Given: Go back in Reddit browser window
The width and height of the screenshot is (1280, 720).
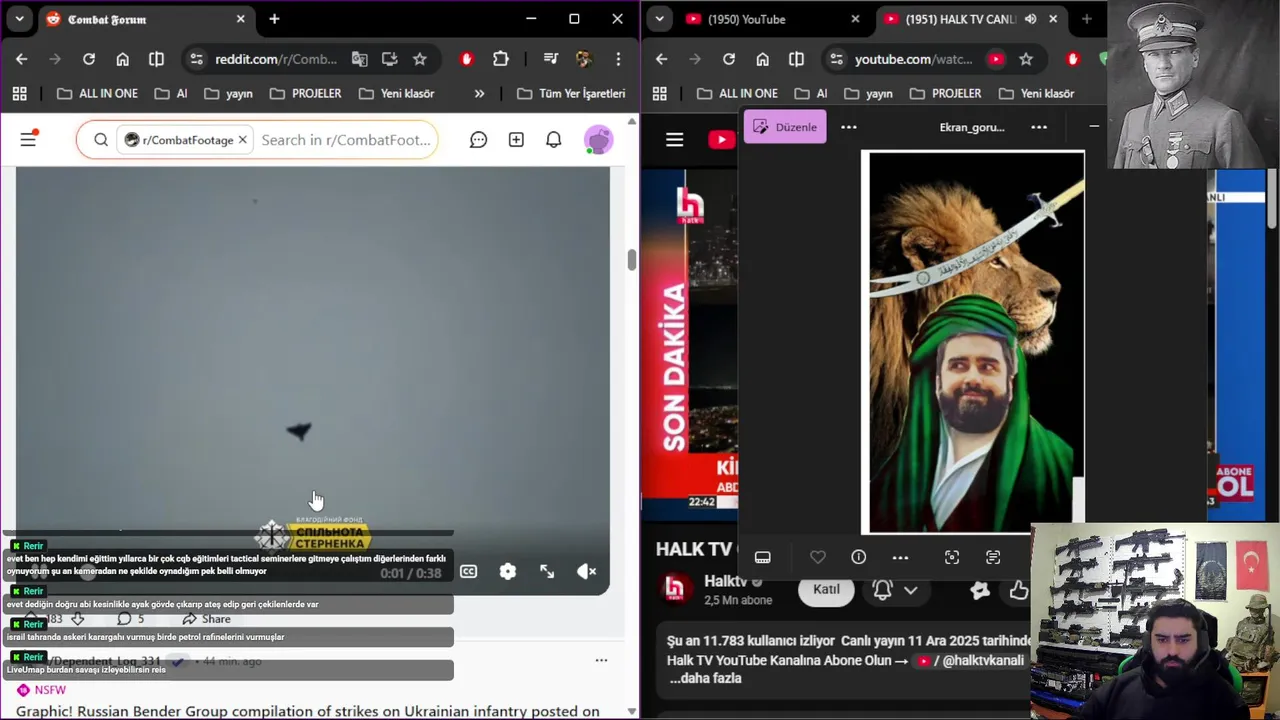Looking at the screenshot, I should click(x=22, y=59).
